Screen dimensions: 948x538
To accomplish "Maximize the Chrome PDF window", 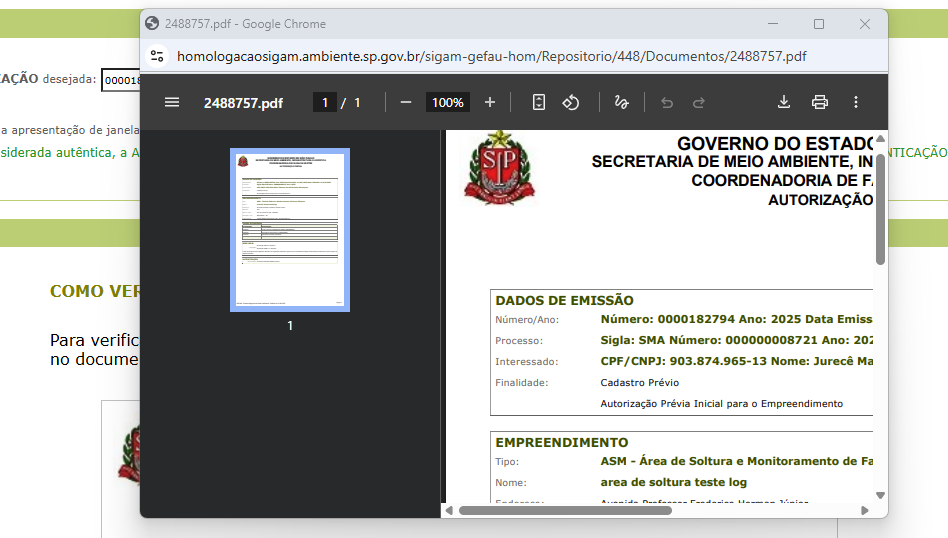I will click(x=819, y=24).
